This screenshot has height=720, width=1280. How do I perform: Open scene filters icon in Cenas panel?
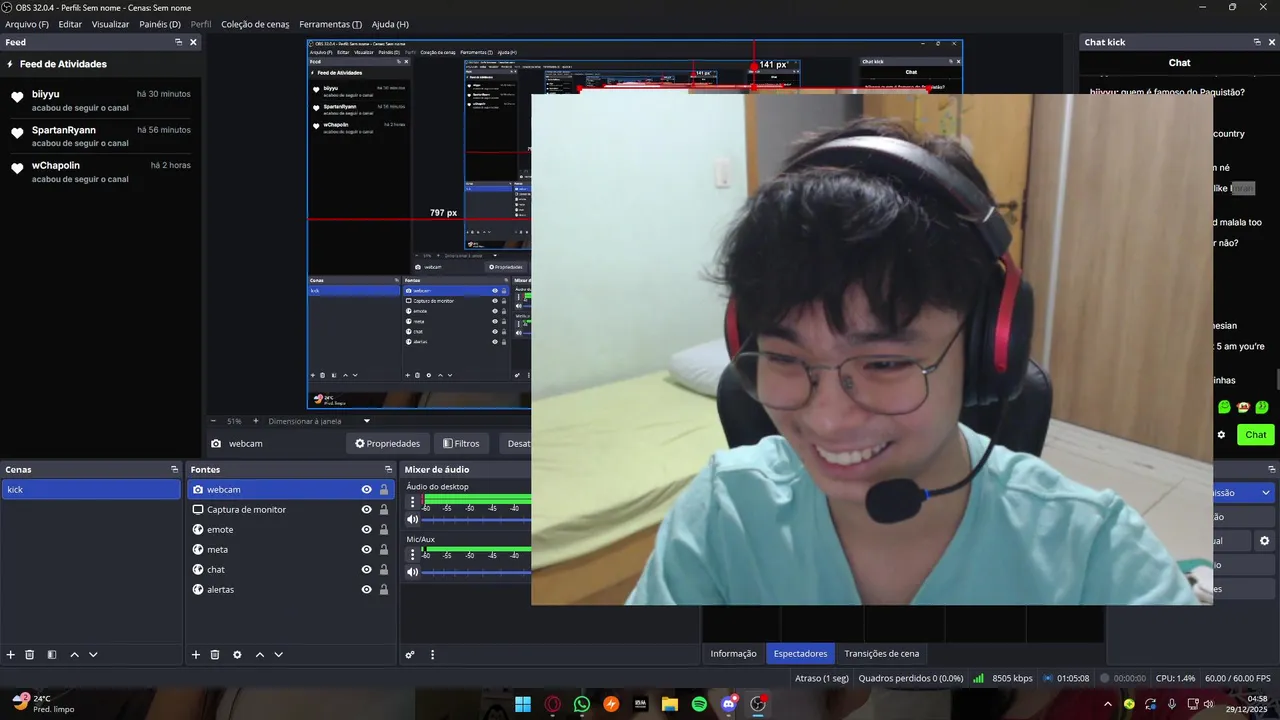pyautogui.click(x=52, y=655)
